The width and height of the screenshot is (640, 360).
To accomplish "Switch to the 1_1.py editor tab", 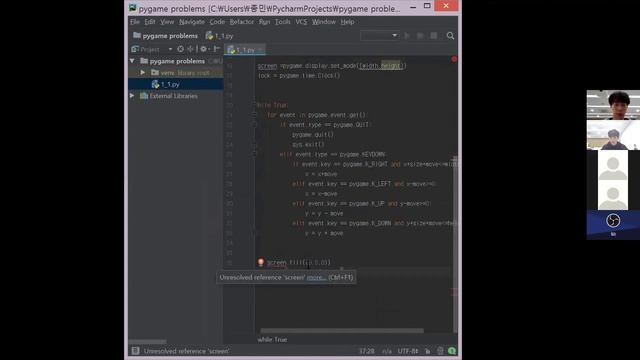I will click(x=244, y=50).
